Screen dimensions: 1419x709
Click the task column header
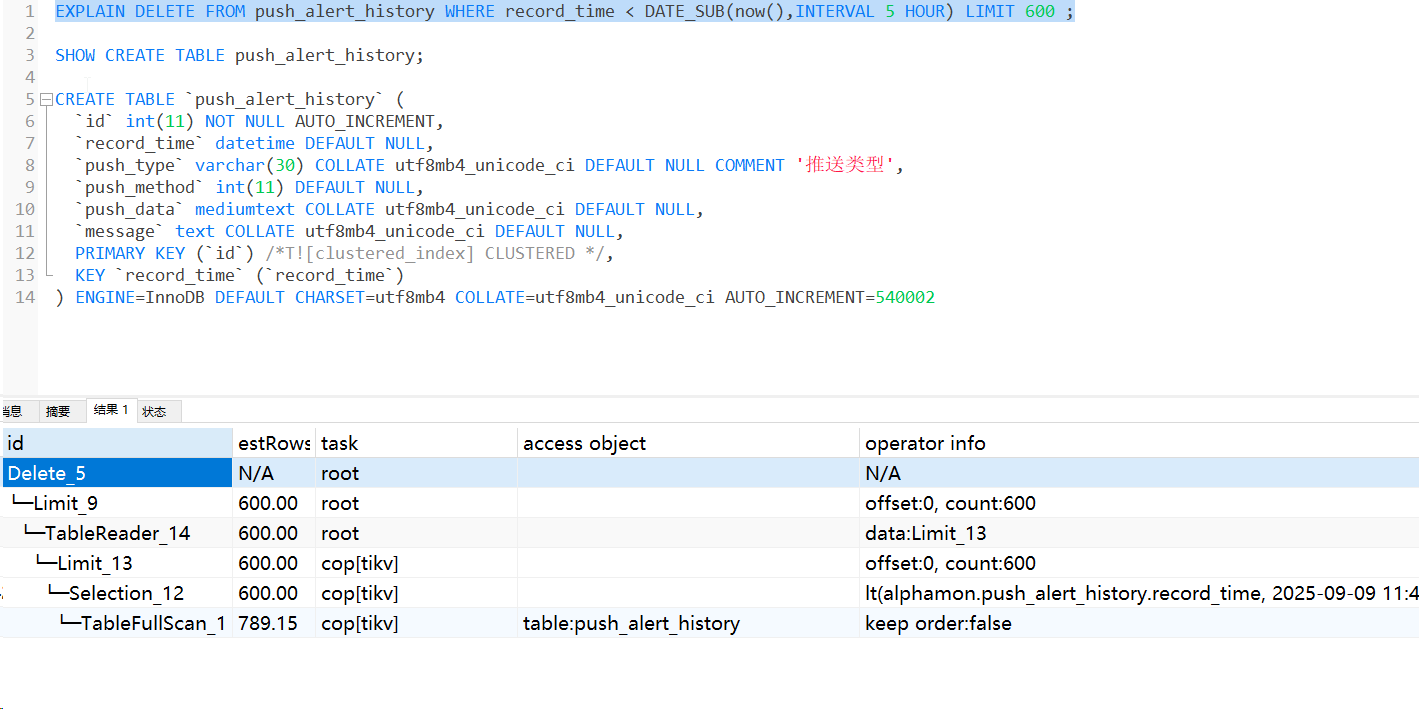pos(415,443)
